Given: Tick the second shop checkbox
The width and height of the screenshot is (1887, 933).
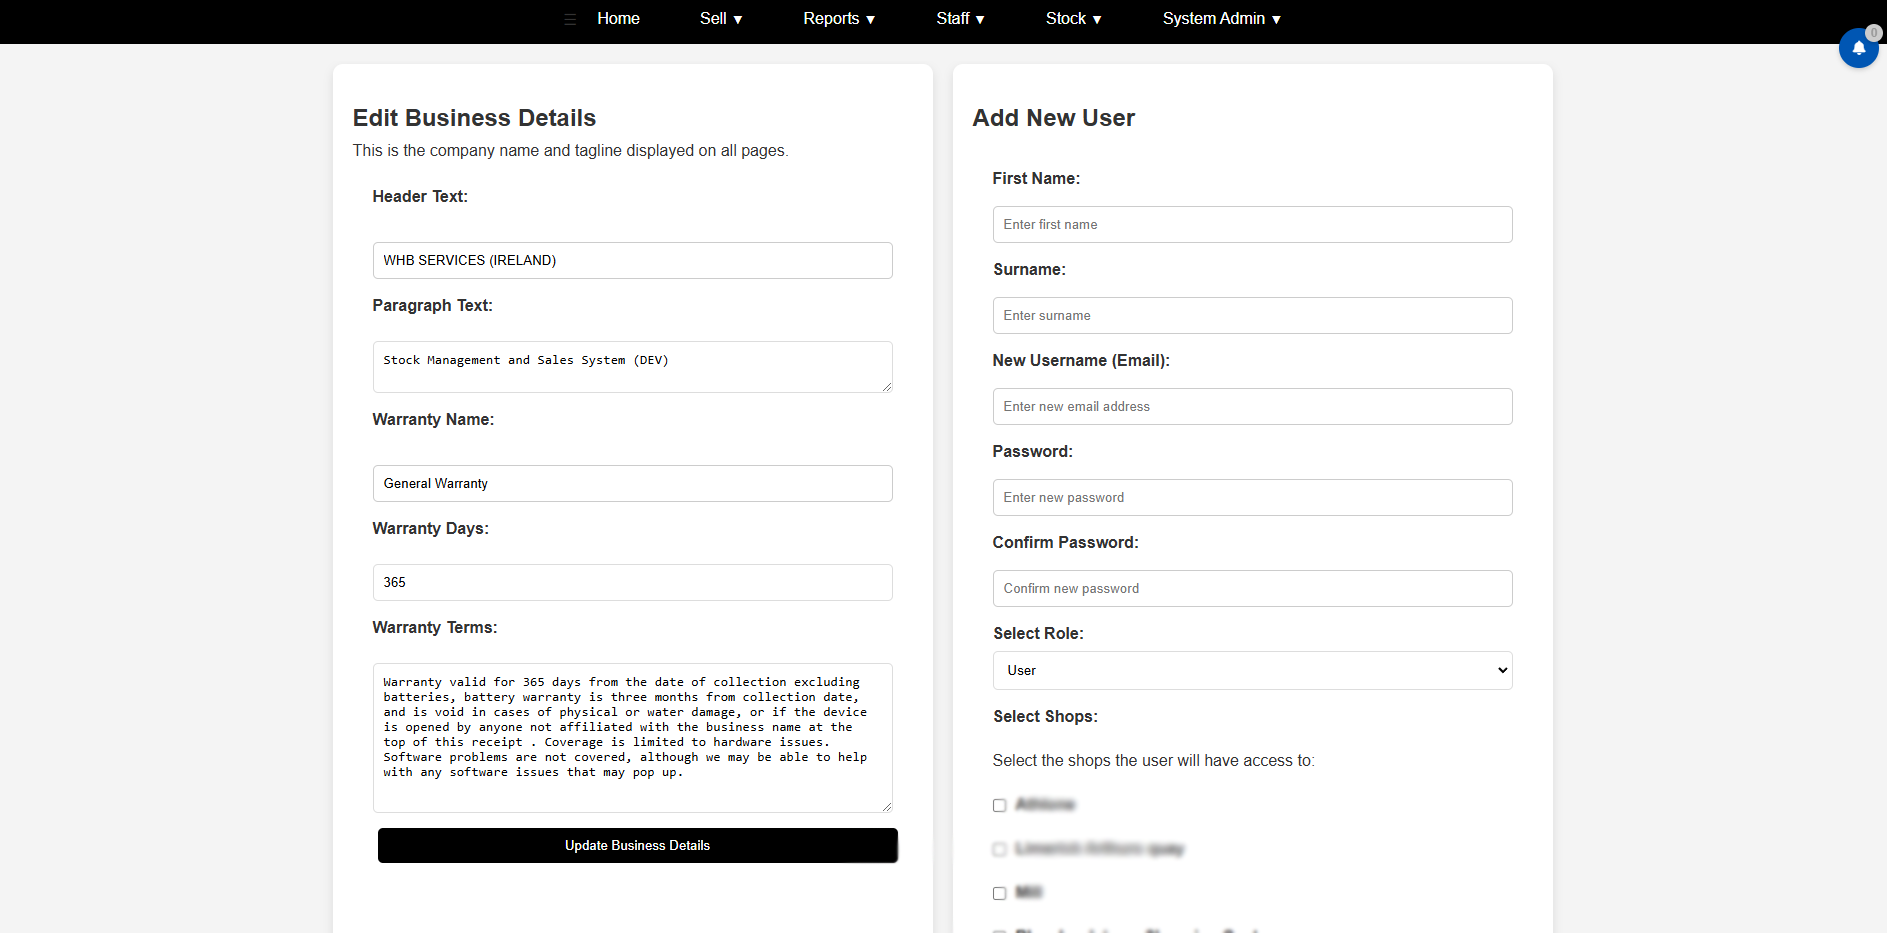Looking at the screenshot, I should coord(999,849).
